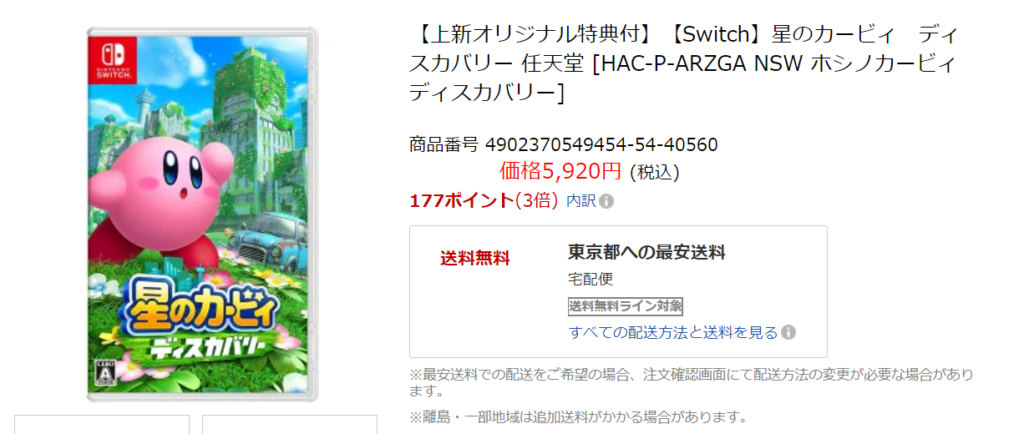The image size is (1024, 434).
Task: Click the 送料無料ライン対象 badge
Action: (626, 305)
